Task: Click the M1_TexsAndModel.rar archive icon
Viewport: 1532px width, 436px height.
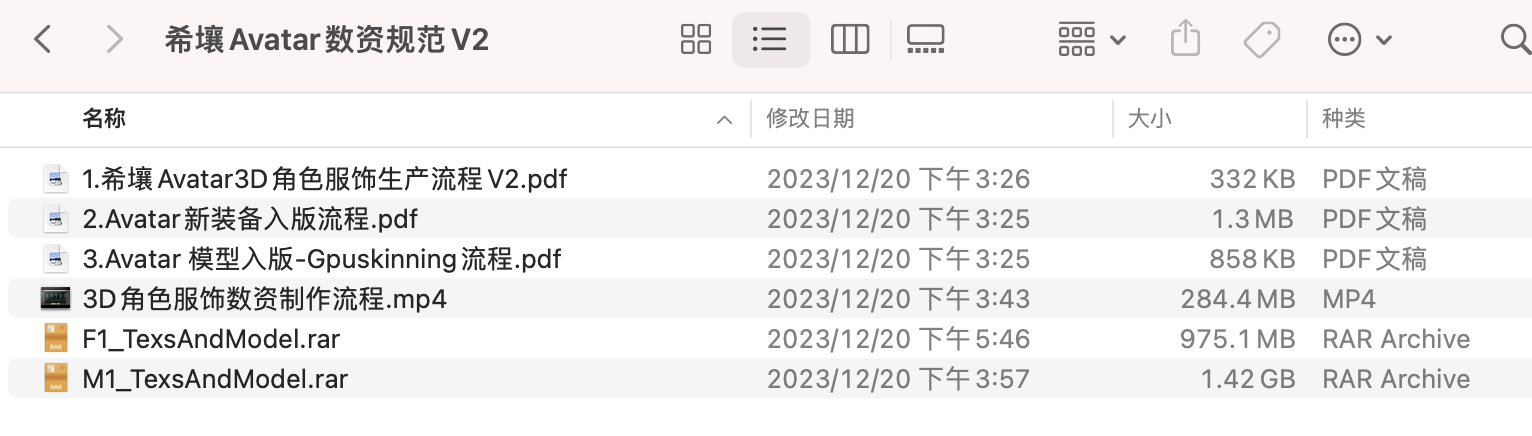Action: [x=56, y=379]
